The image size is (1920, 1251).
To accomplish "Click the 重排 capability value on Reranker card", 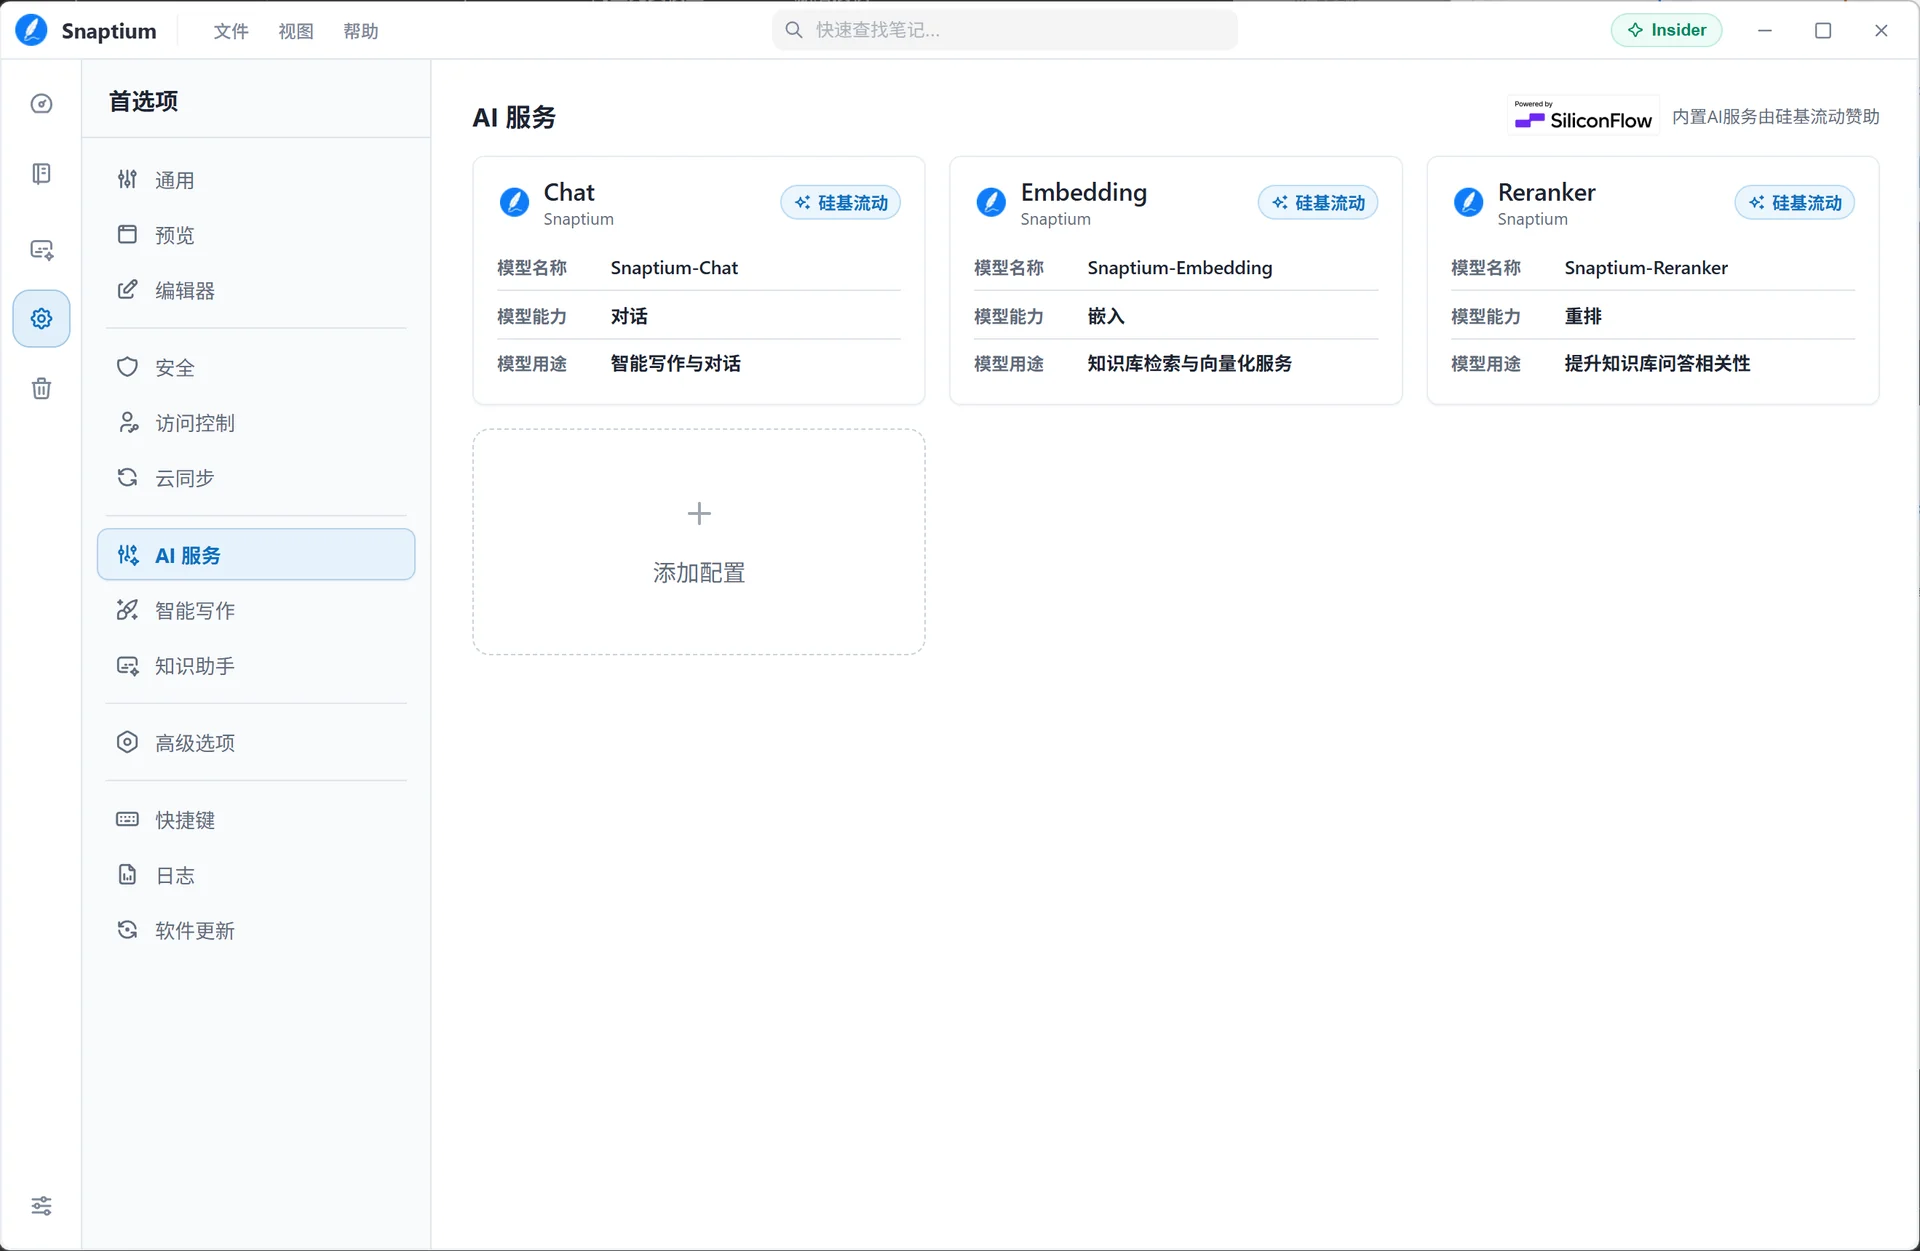I will (x=1583, y=317).
